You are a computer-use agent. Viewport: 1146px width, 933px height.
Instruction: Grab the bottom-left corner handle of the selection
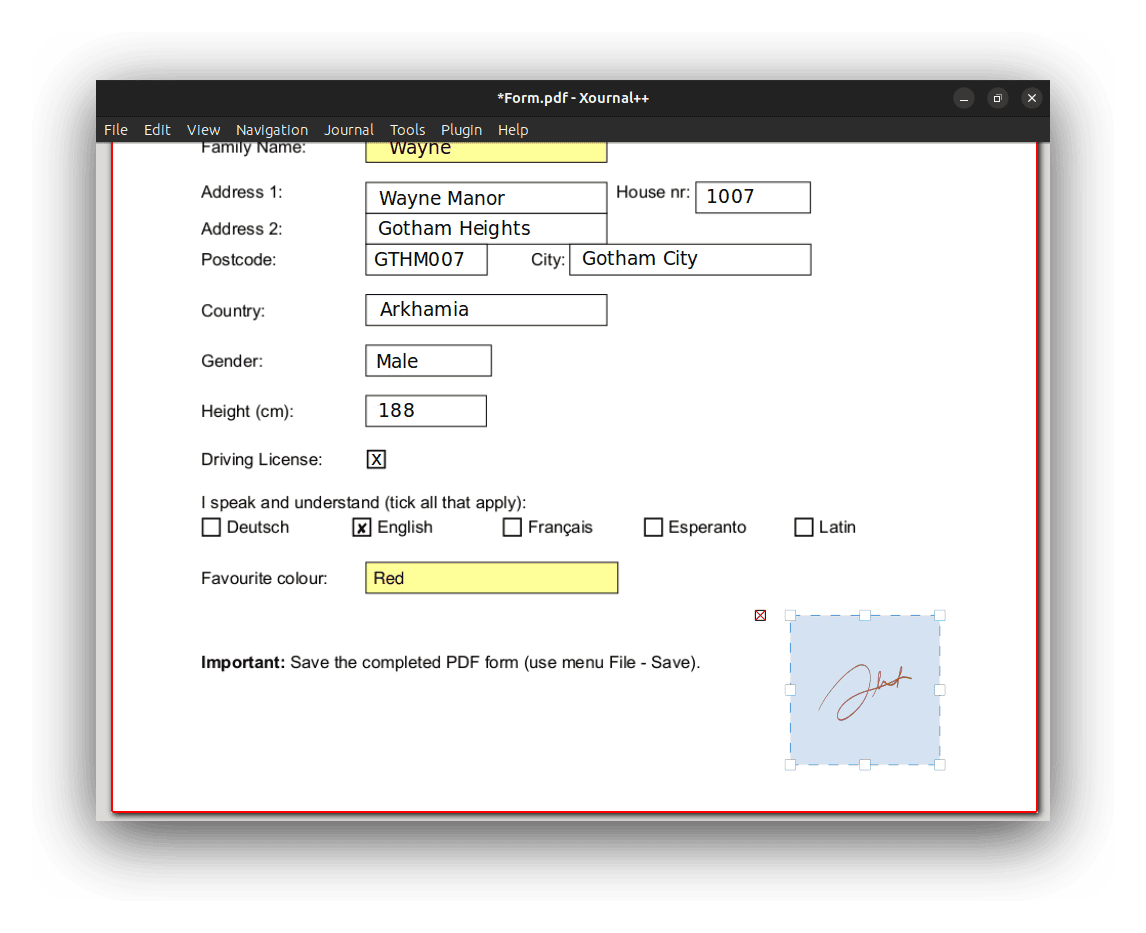click(790, 765)
